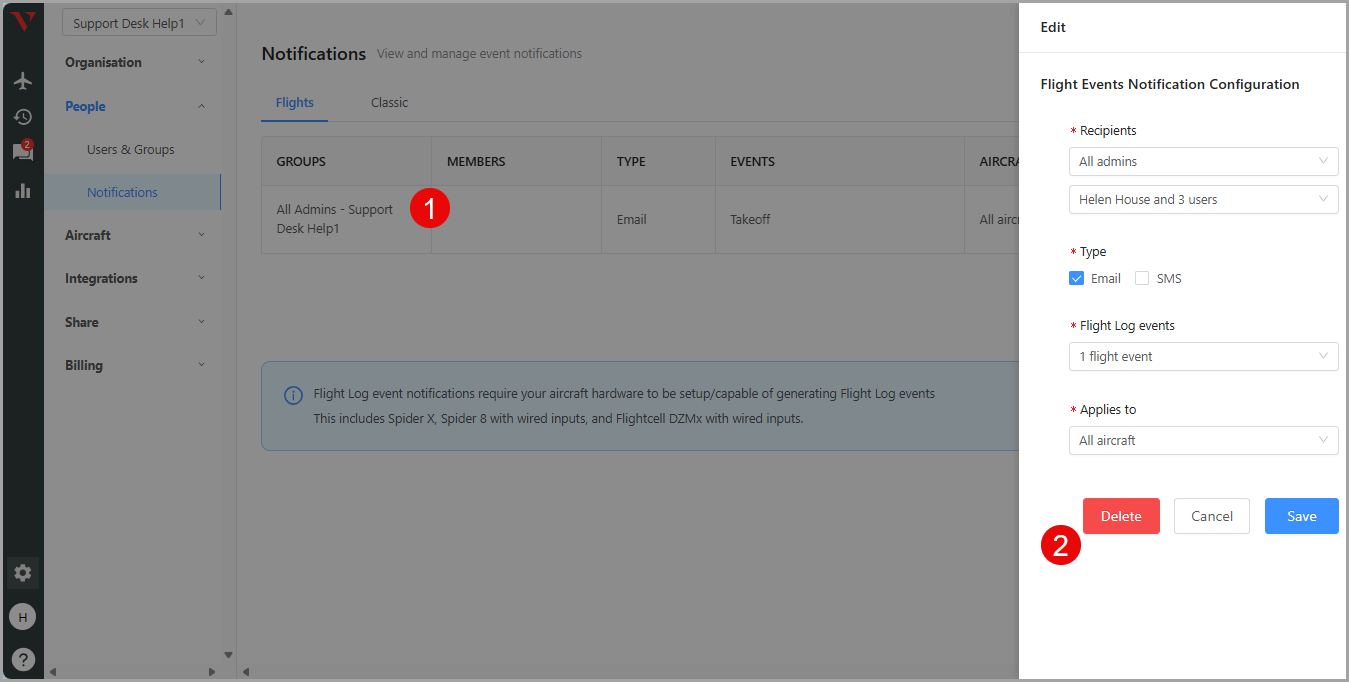Open the Helen House and 3 users dropdown
The width and height of the screenshot is (1349, 682).
coord(1203,200)
